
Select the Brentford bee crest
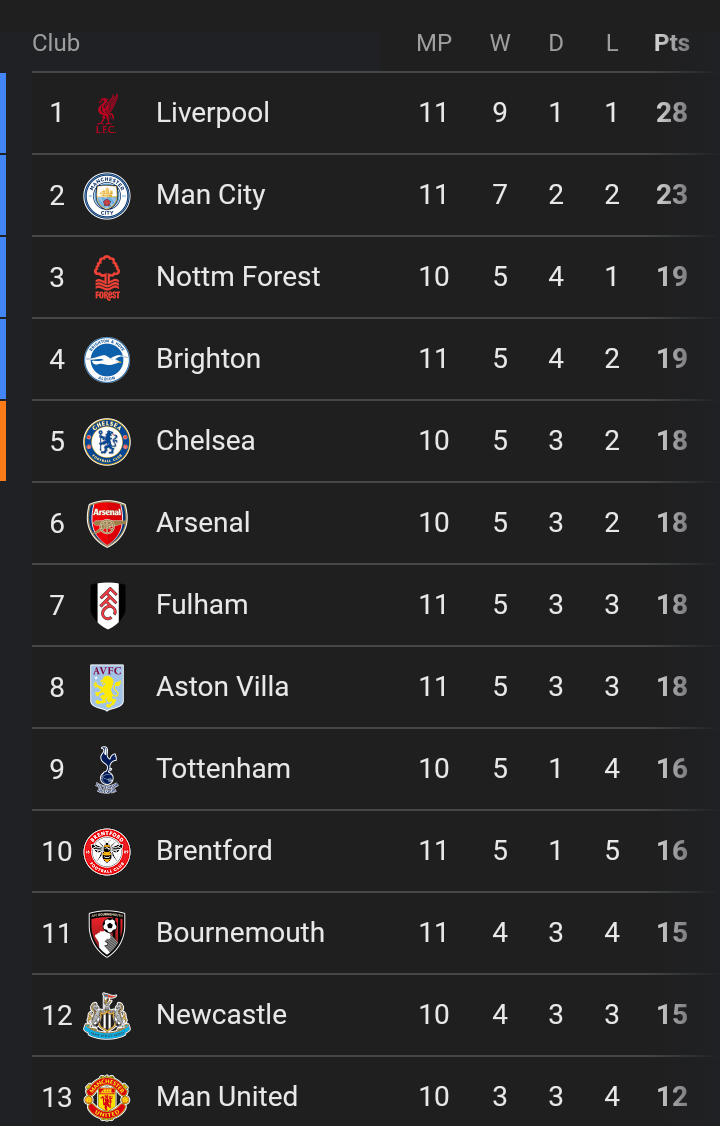(x=106, y=851)
